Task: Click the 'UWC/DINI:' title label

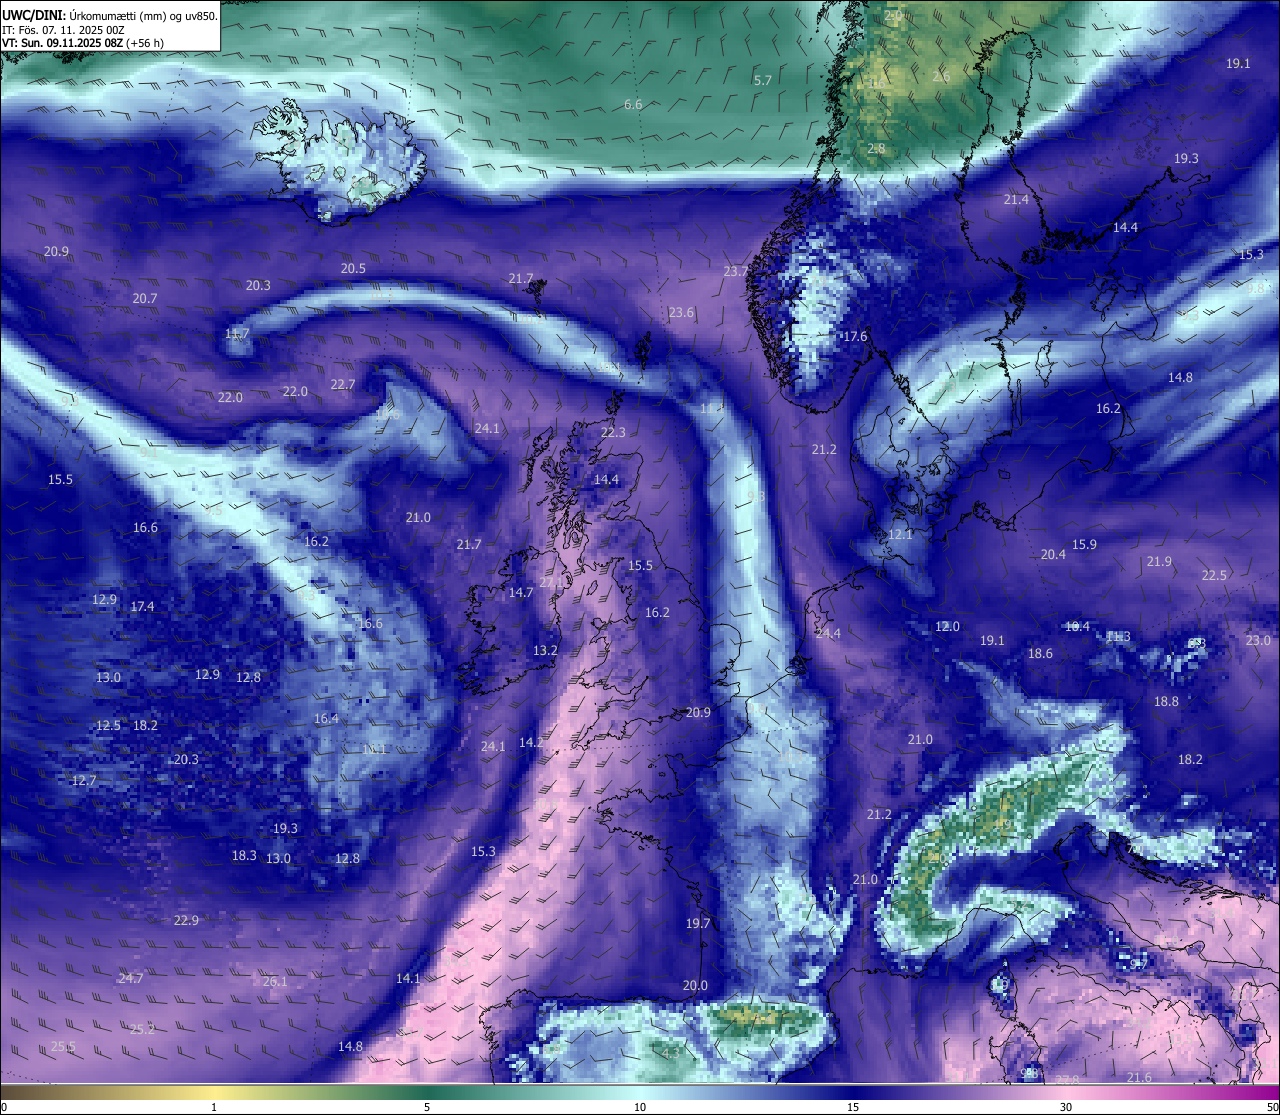Action: pyautogui.click(x=33, y=15)
